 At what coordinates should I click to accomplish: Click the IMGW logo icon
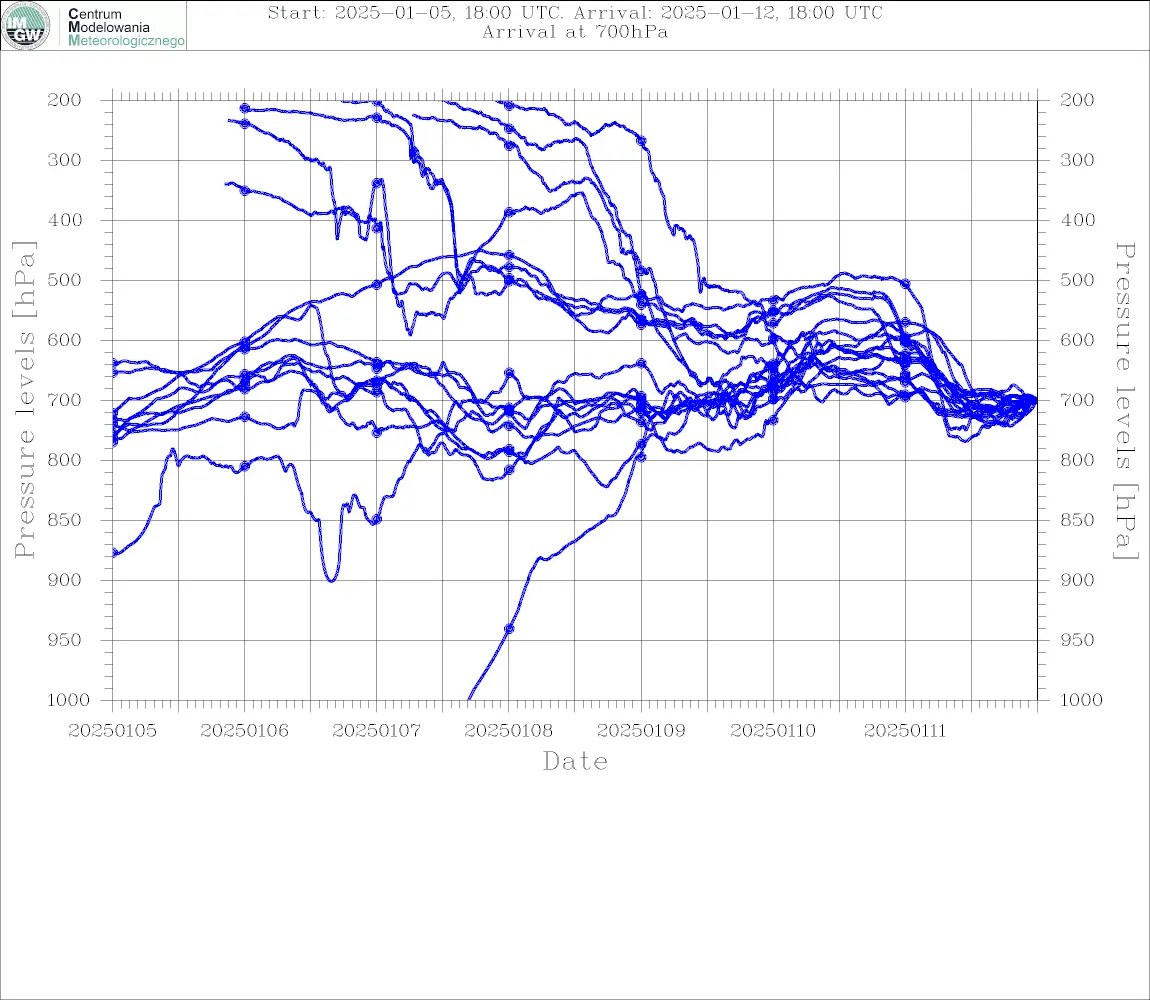26,26
